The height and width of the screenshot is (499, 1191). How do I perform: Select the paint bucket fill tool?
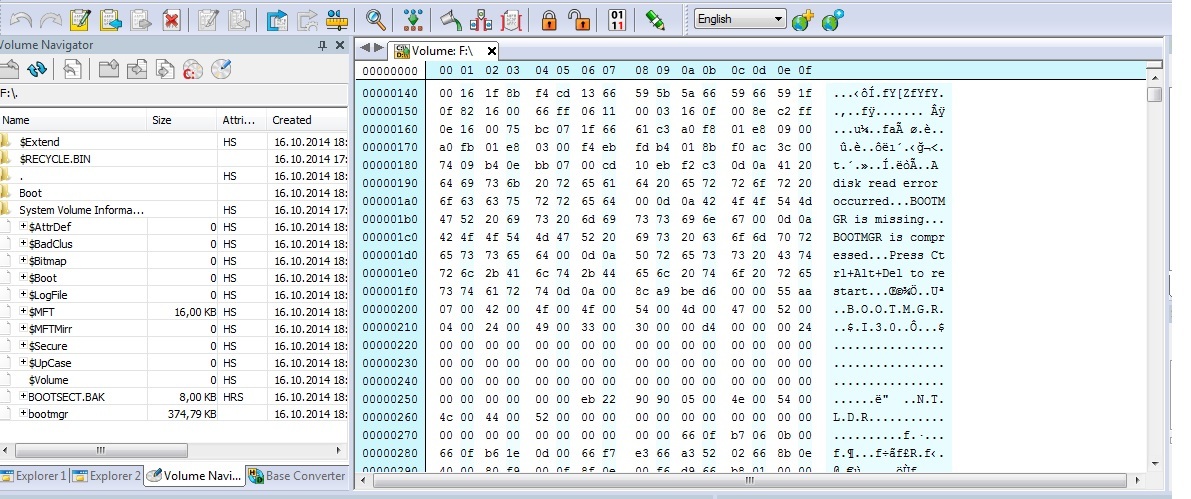450,20
